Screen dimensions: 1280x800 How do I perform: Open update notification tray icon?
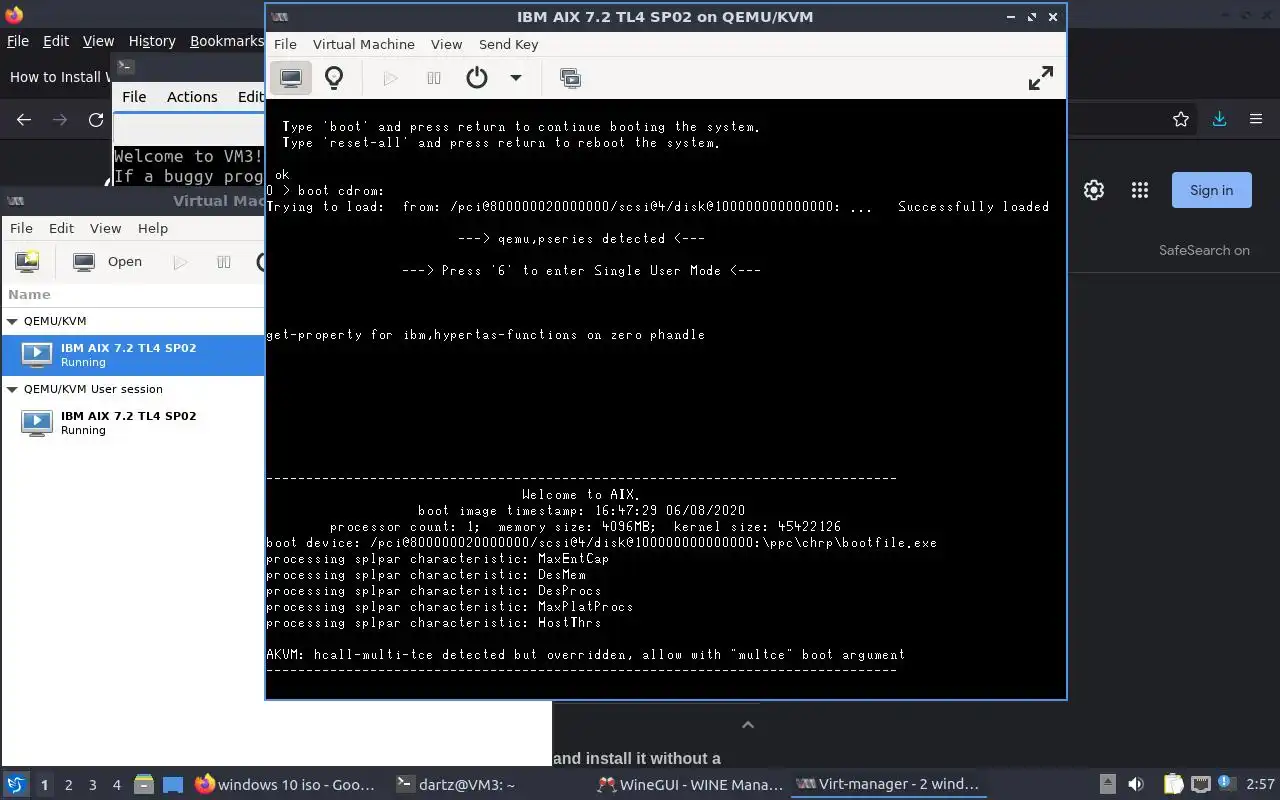tap(1226, 783)
